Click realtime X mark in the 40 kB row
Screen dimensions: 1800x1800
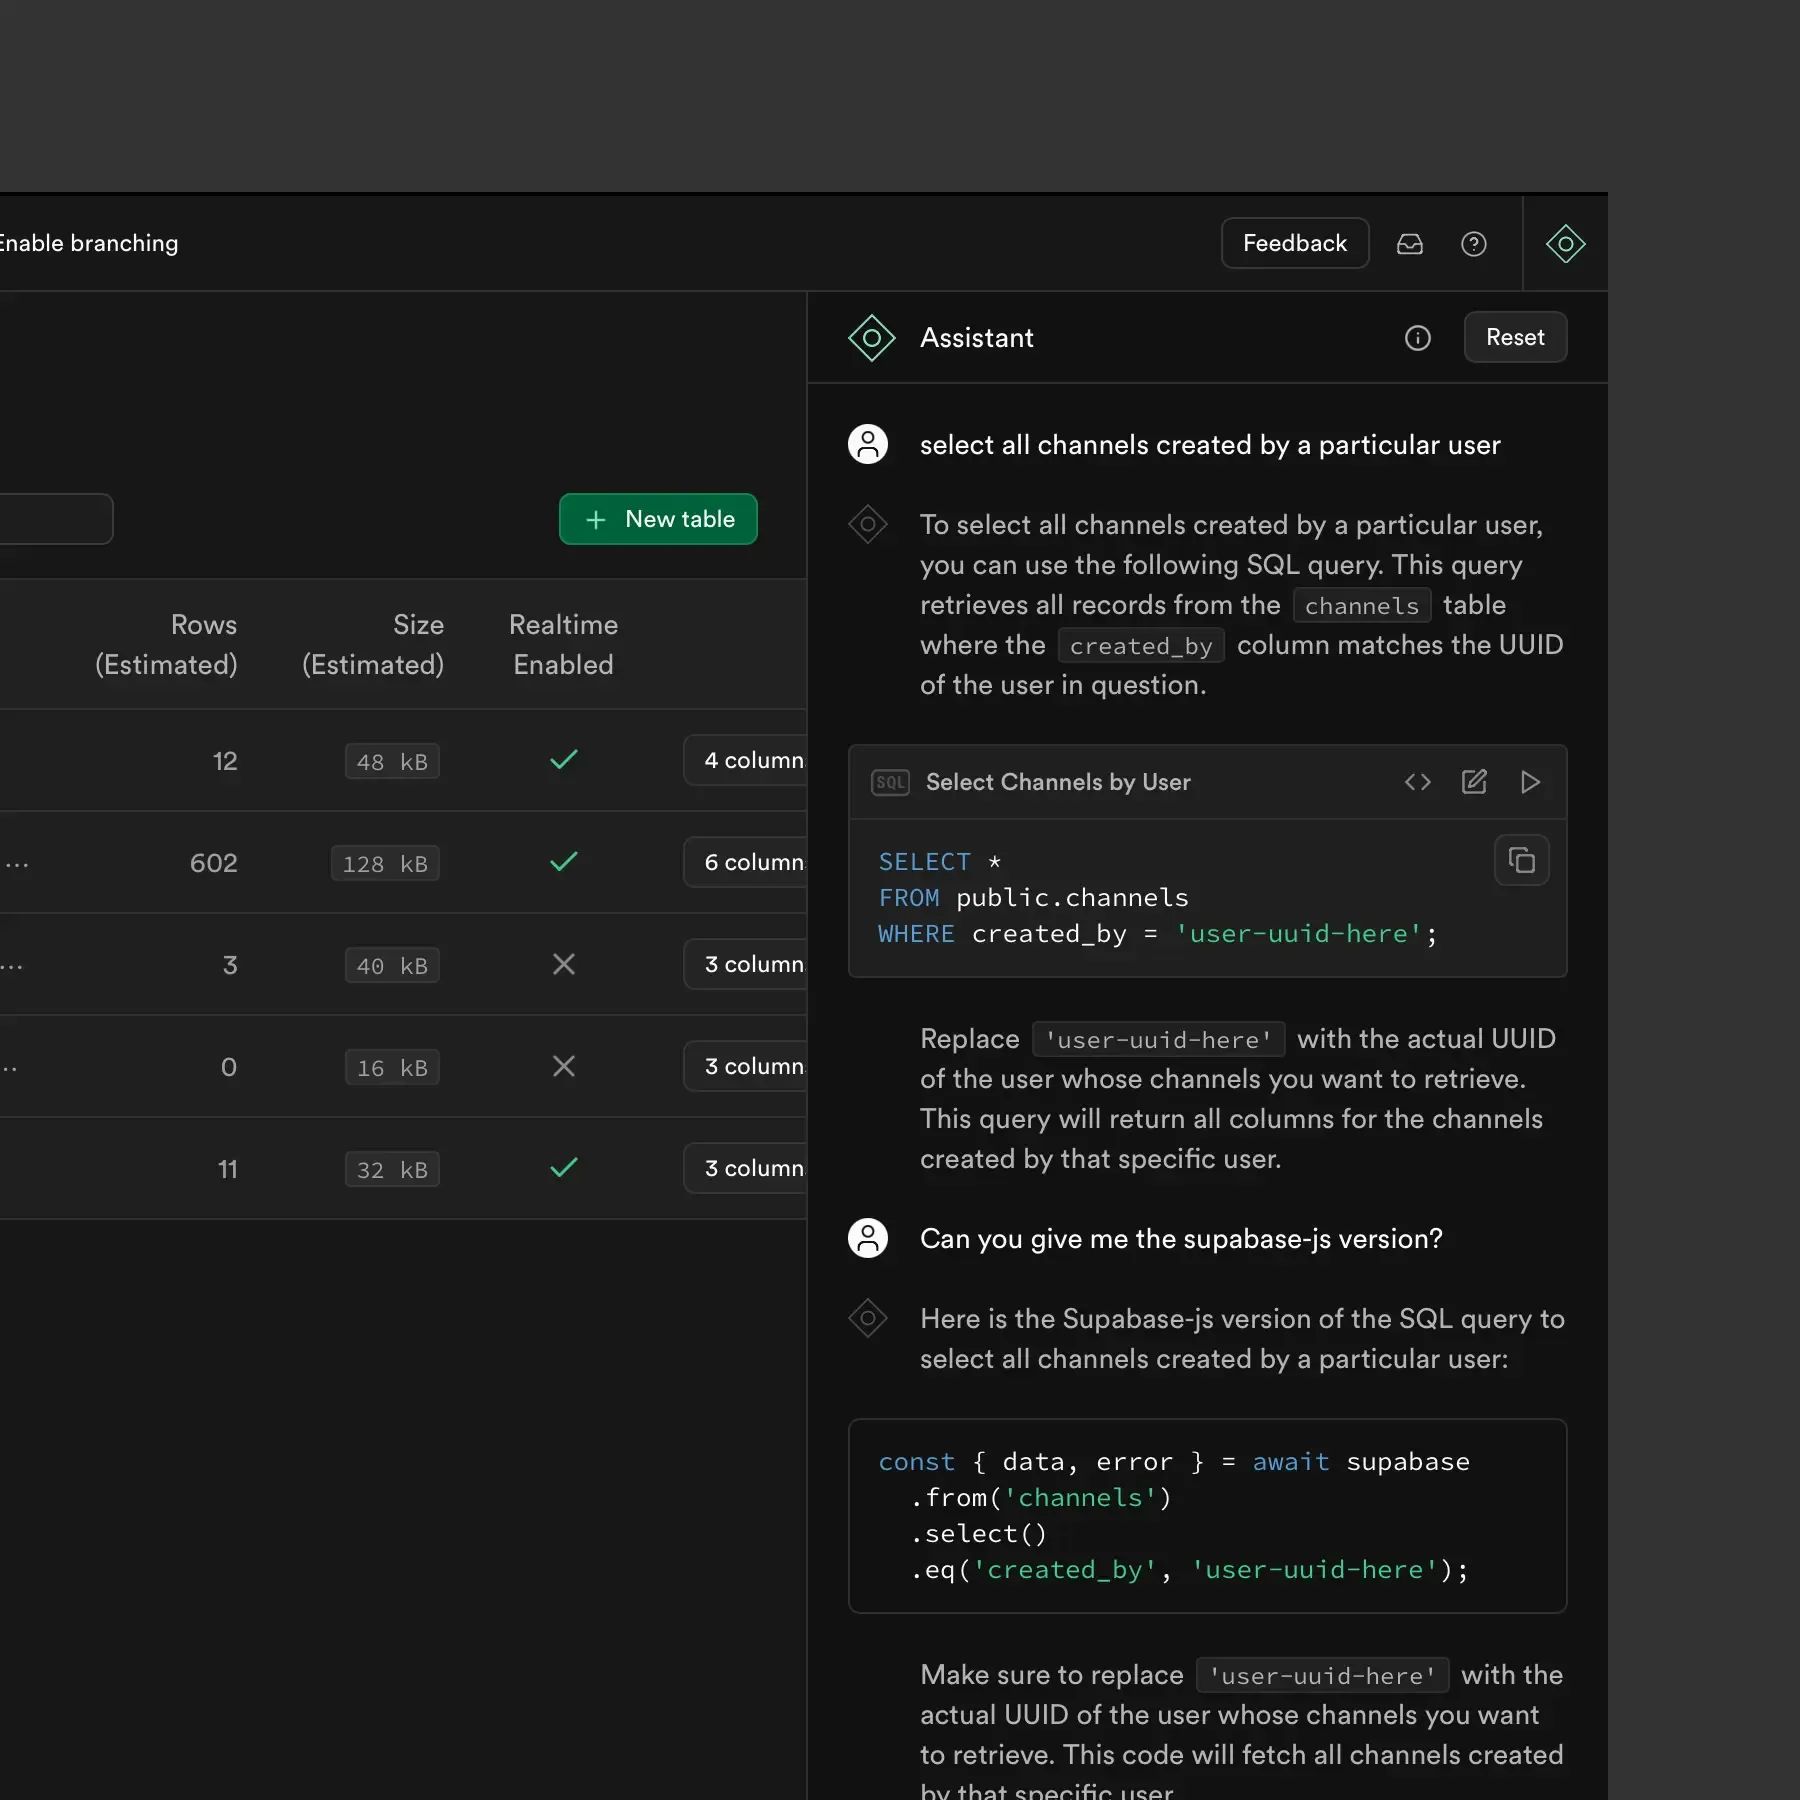tap(564, 964)
